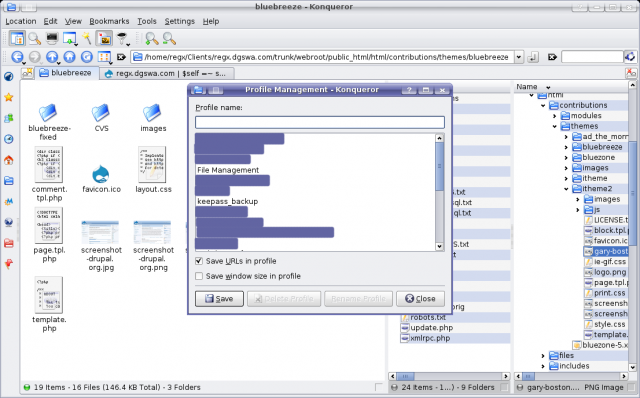Click the Go button next to the location bar
This screenshot has height=398, width=640.
(x=533, y=57)
